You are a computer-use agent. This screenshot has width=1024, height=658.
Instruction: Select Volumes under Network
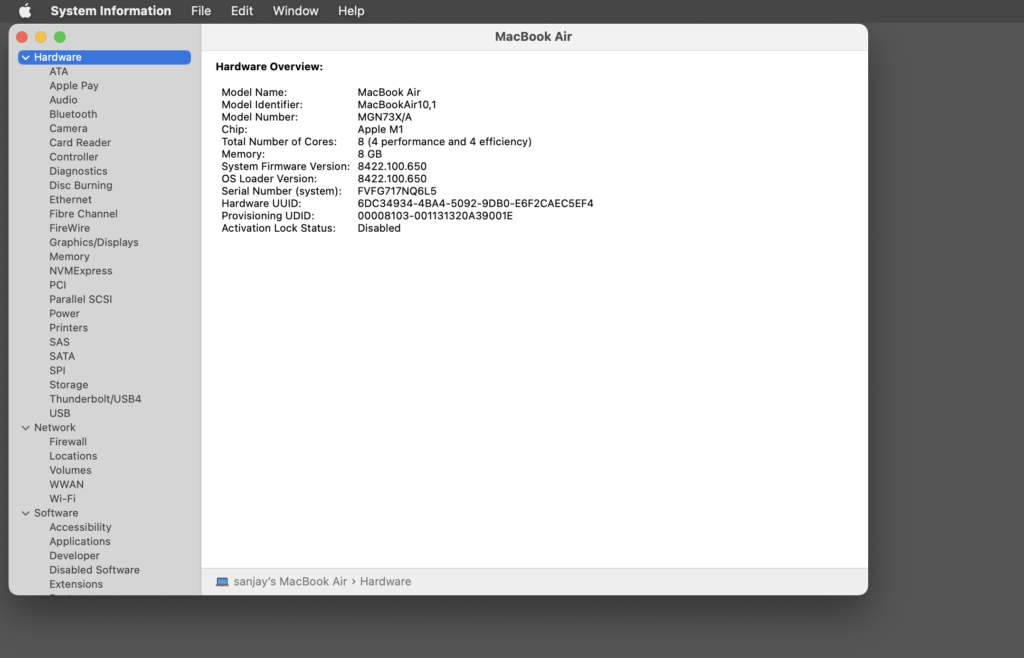[71, 471]
